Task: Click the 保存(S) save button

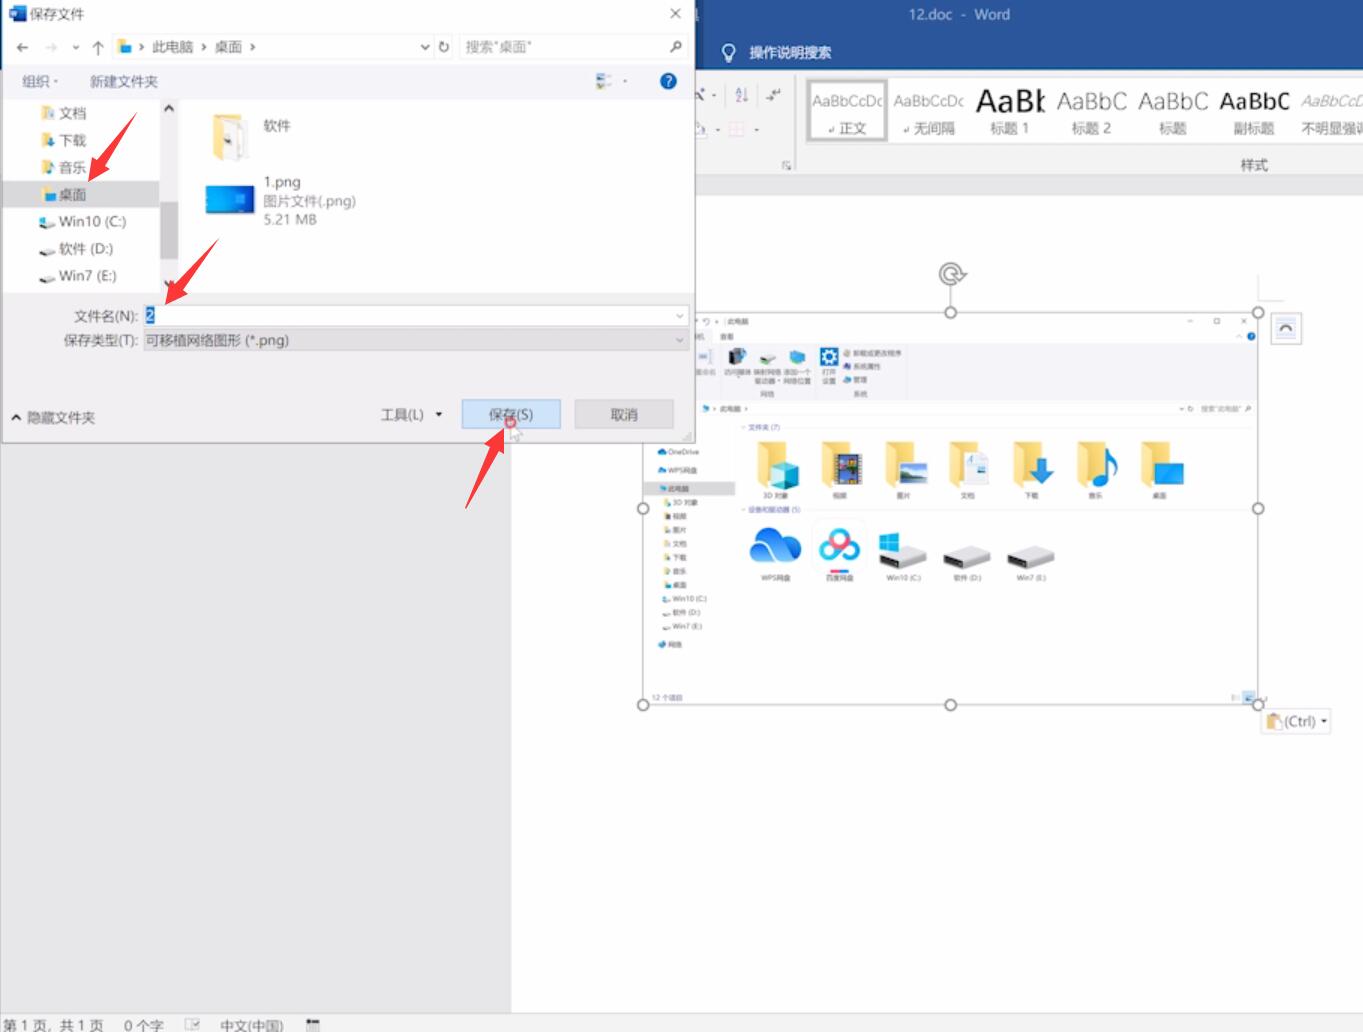Action: point(511,414)
